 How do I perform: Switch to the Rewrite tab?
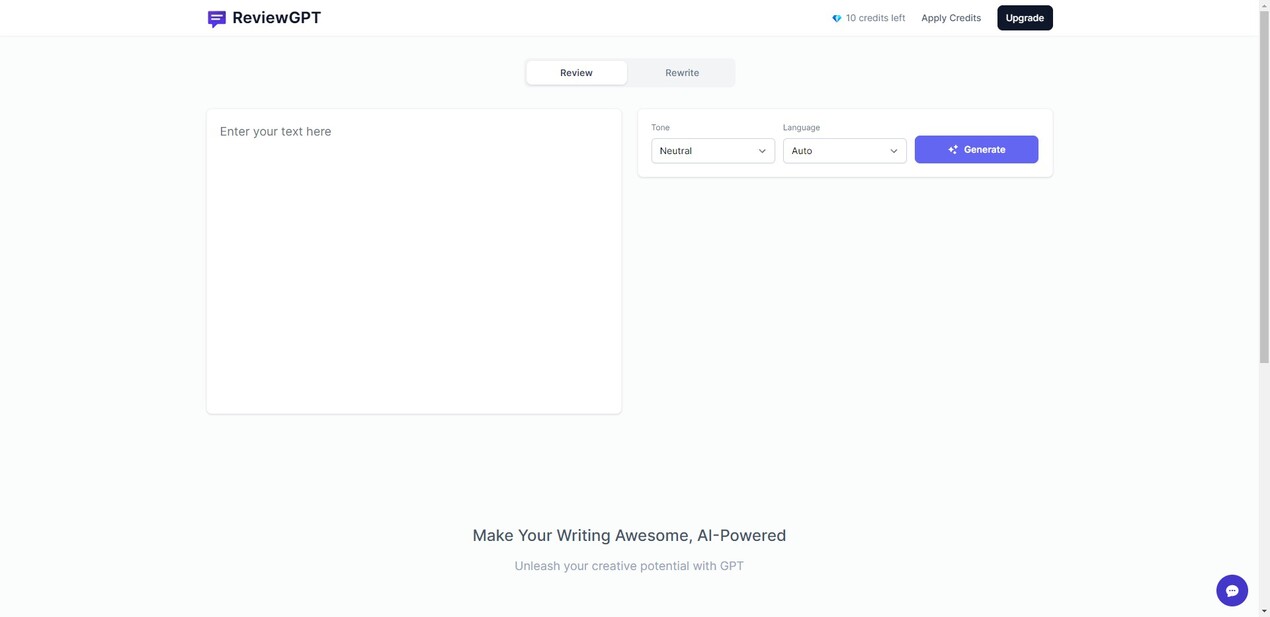682,73
